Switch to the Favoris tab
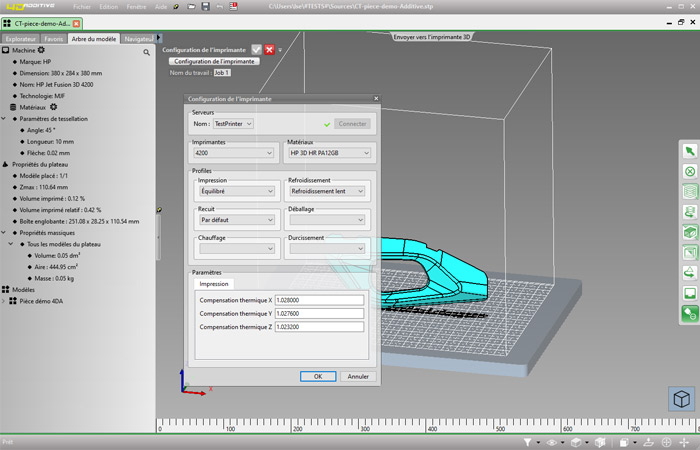The height and width of the screenshot is (450, 700). click(x=54, y=39)
